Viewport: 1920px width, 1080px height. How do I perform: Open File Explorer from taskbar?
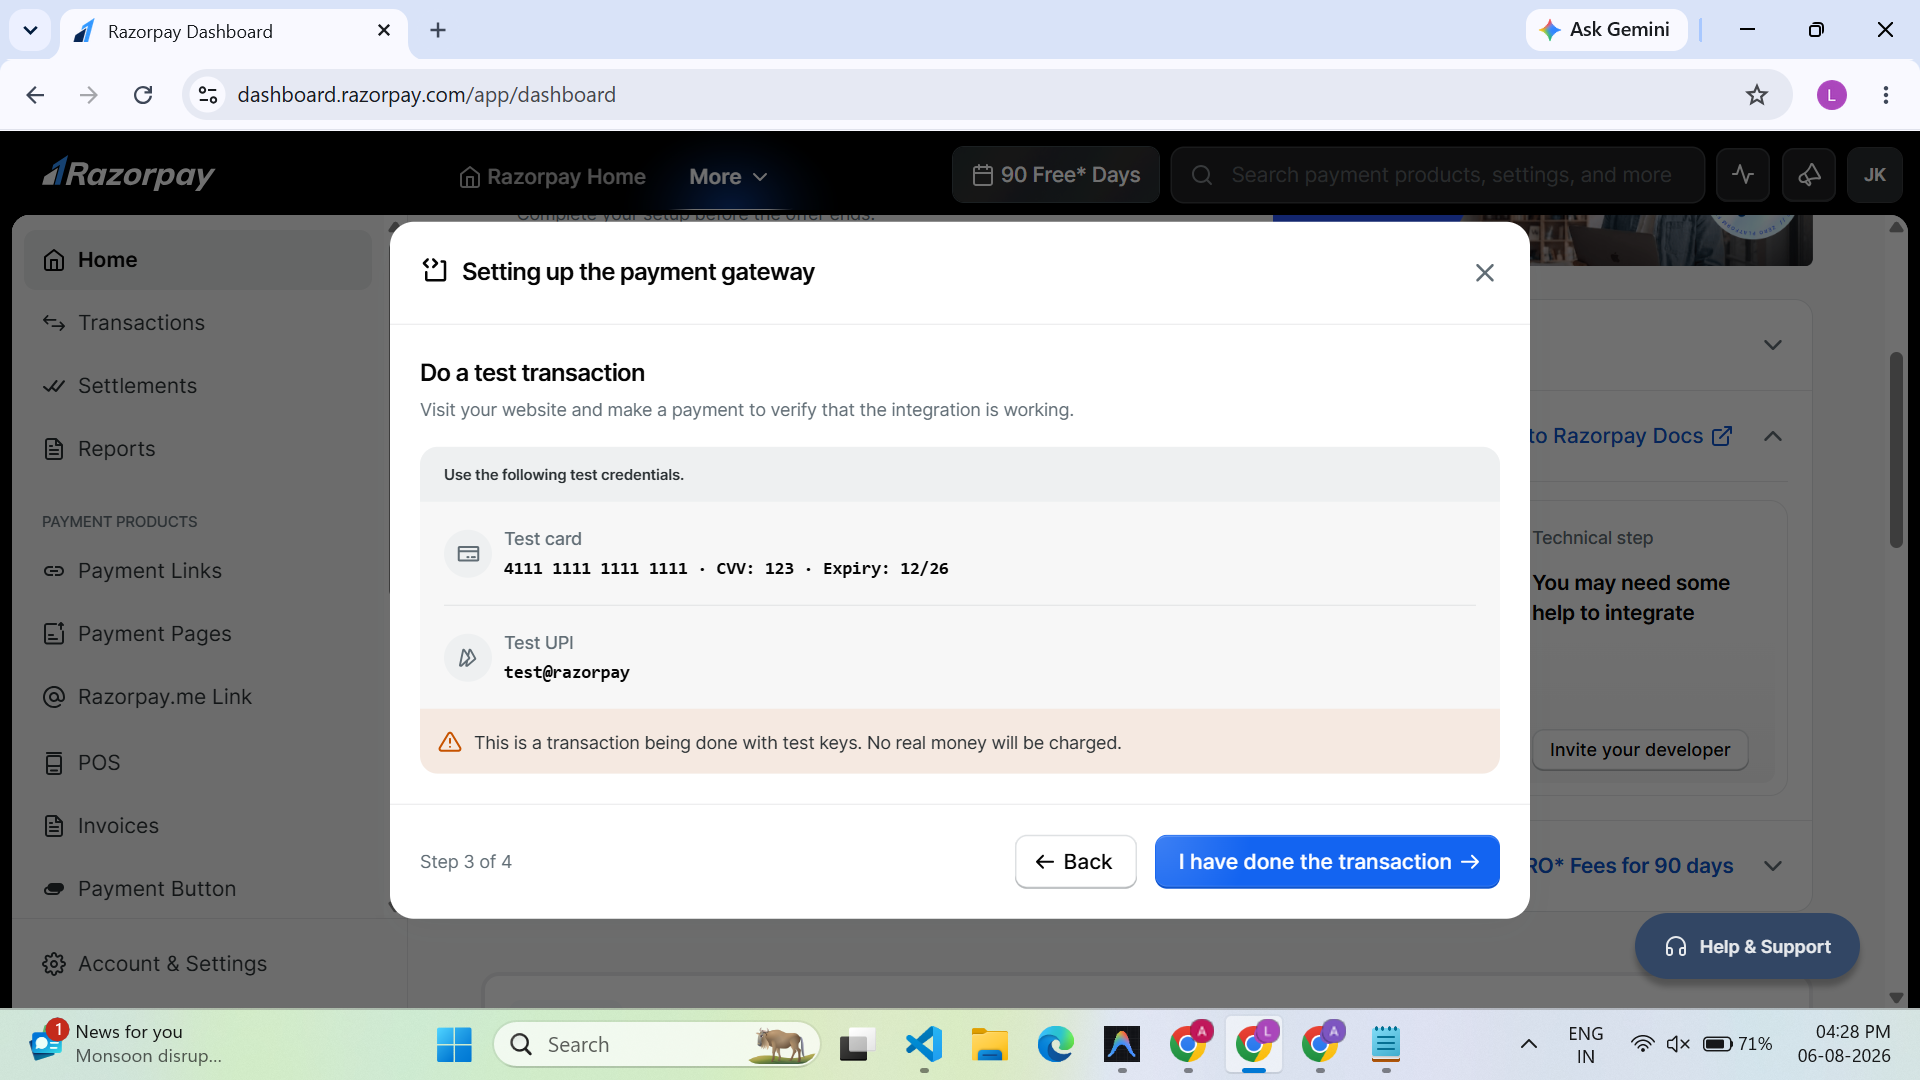pos(989,1044)
